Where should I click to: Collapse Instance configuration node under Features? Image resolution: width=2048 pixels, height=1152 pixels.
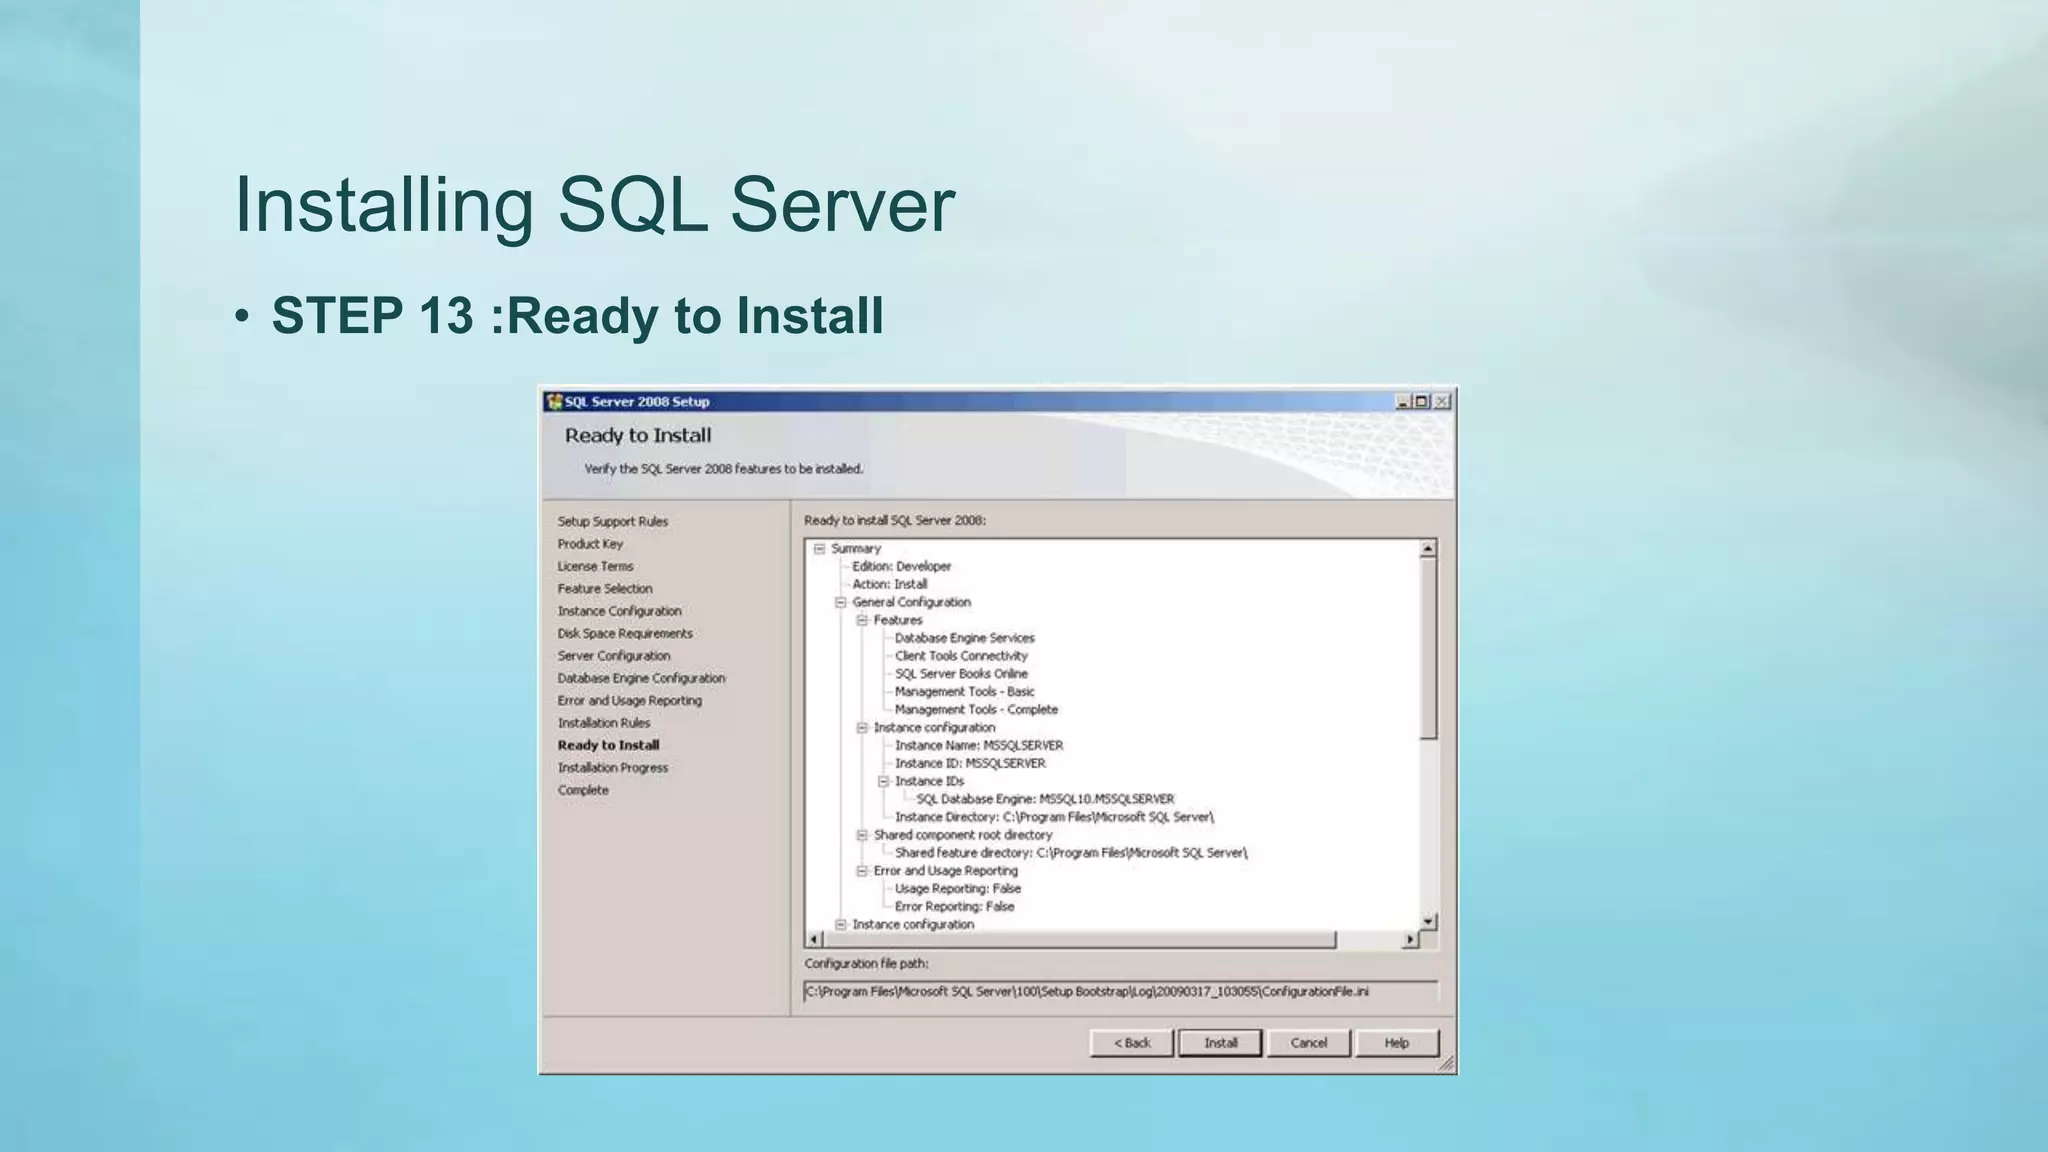tap(862, 728)
